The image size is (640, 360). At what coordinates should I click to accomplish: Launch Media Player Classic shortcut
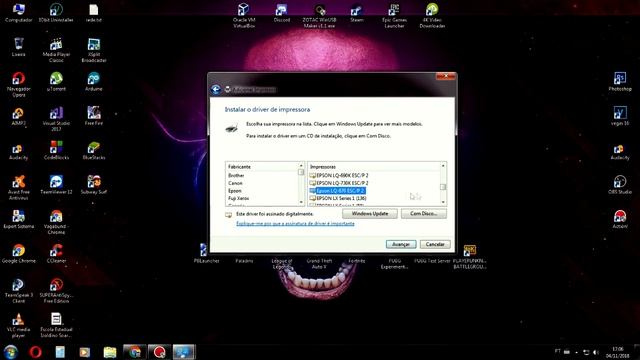coord(56,50)
